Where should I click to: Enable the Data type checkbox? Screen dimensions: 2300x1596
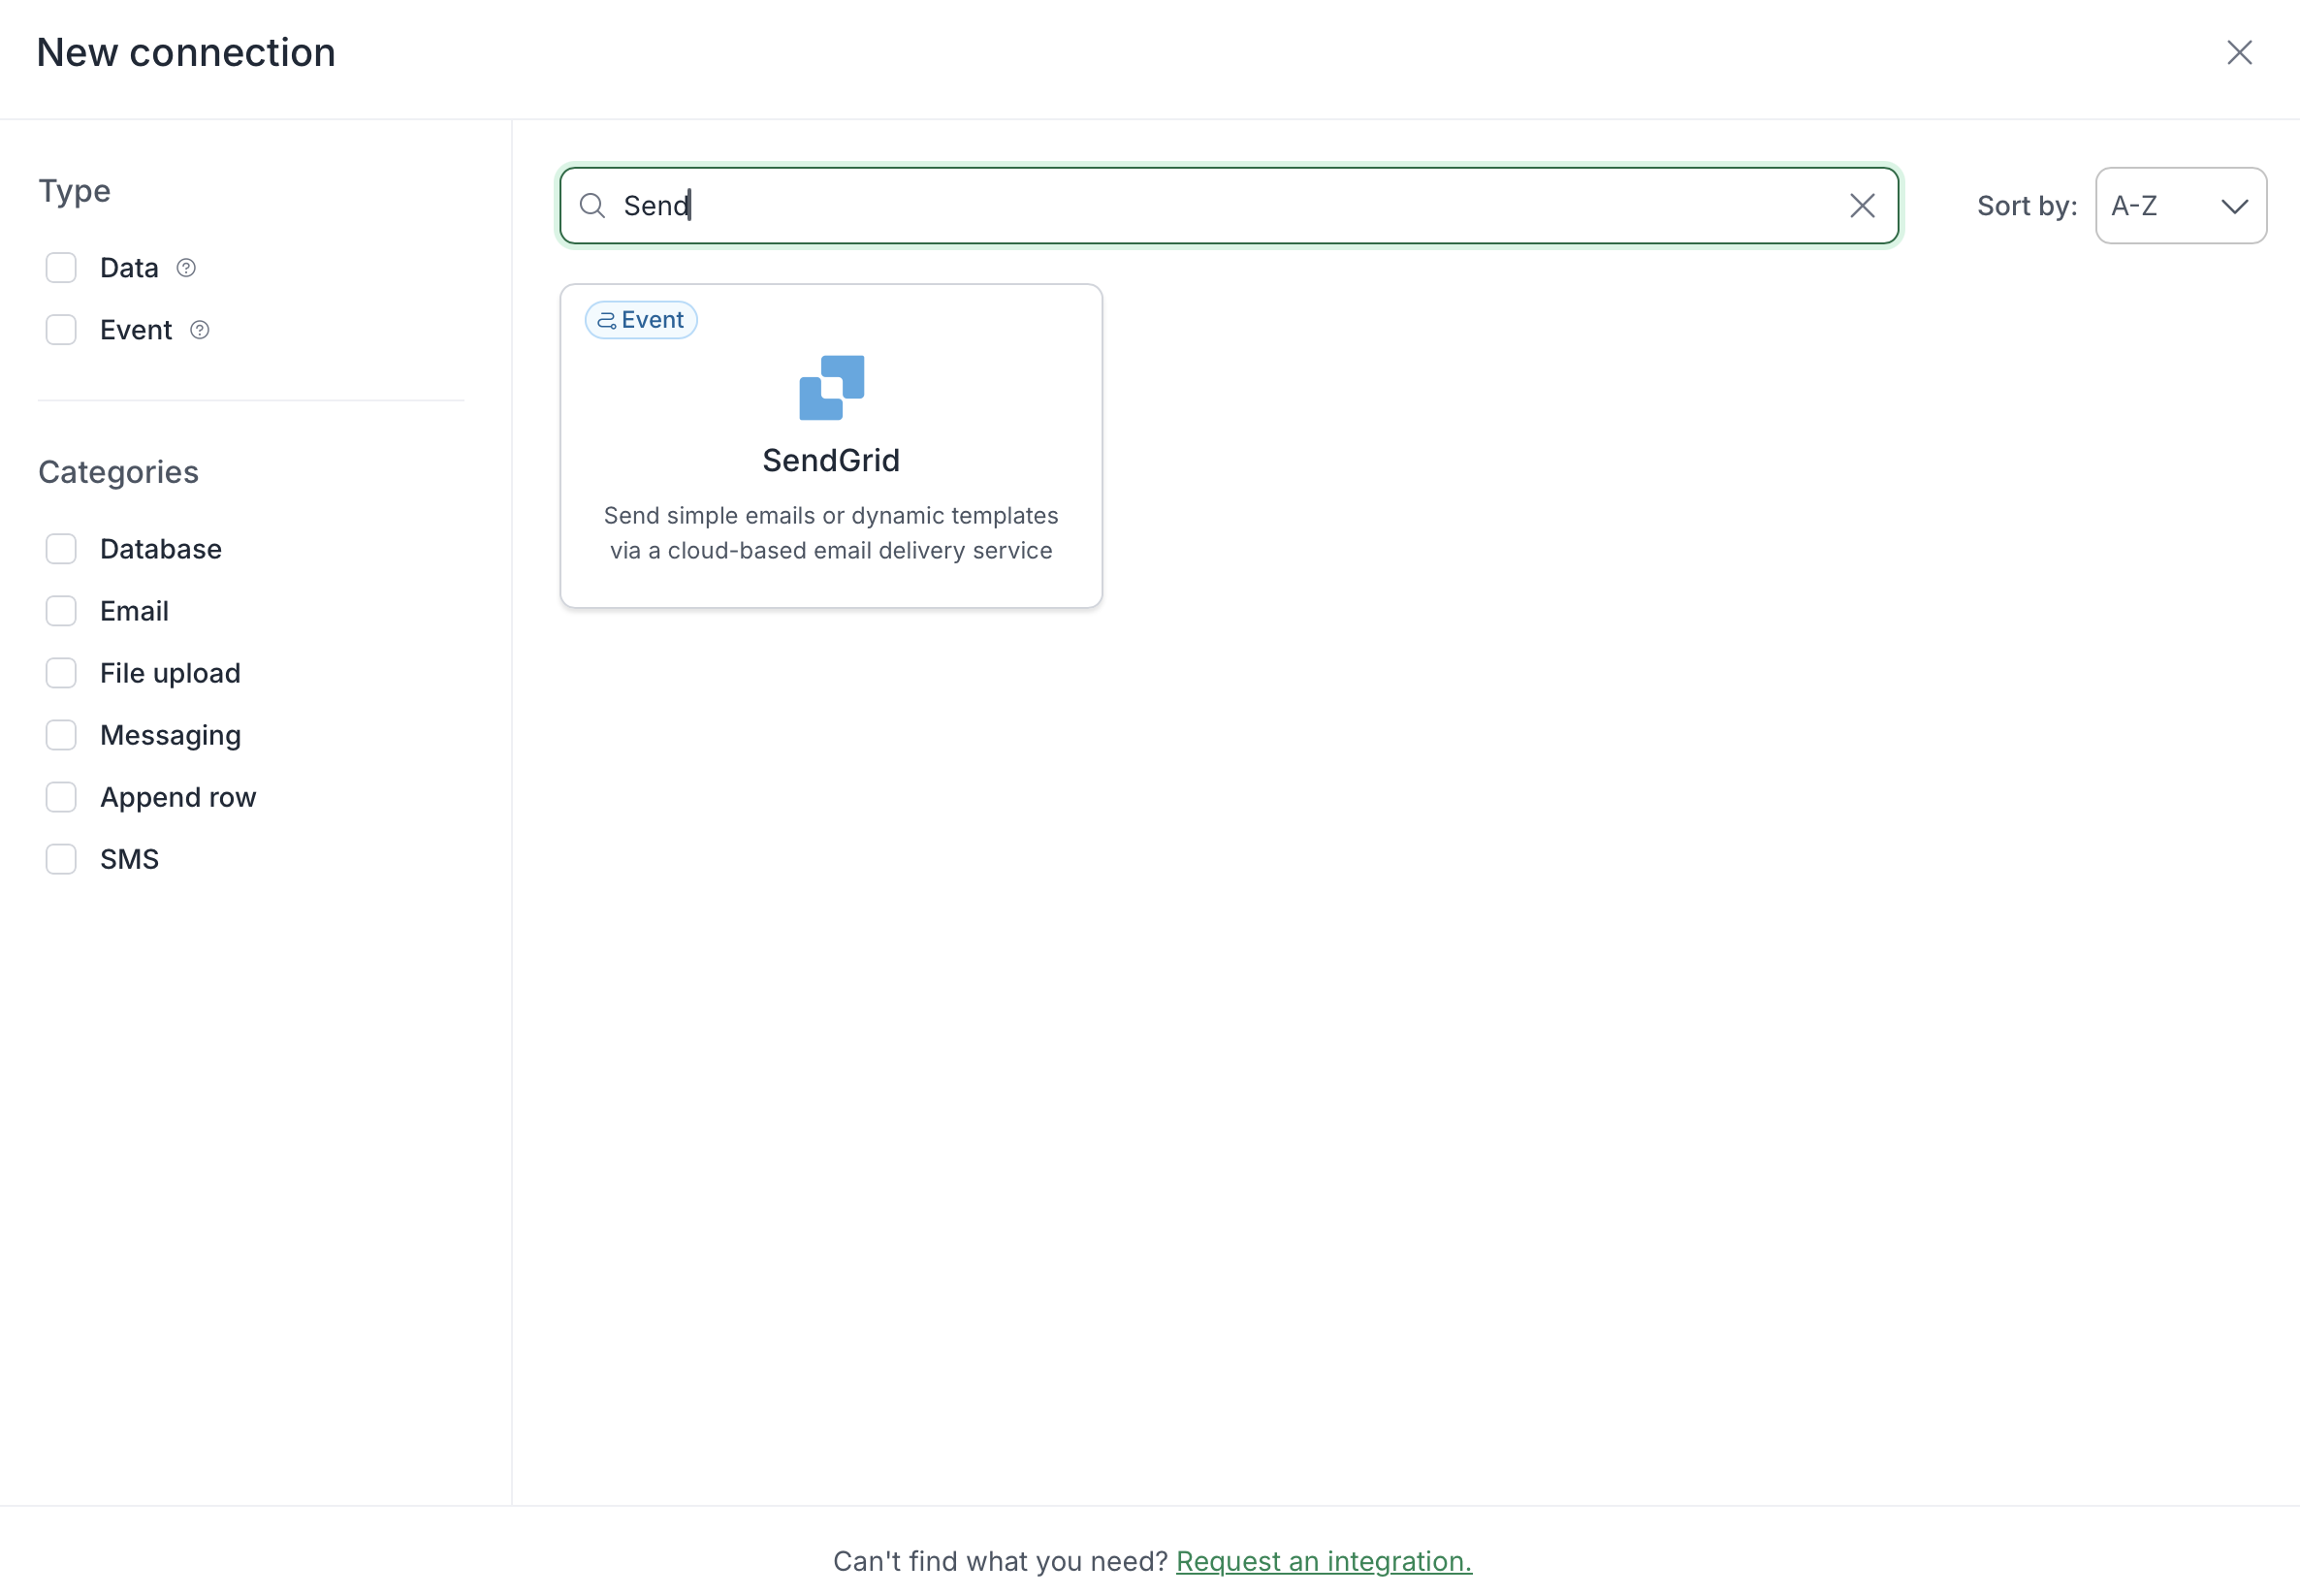pyautogui.click(x=61, y=268)
